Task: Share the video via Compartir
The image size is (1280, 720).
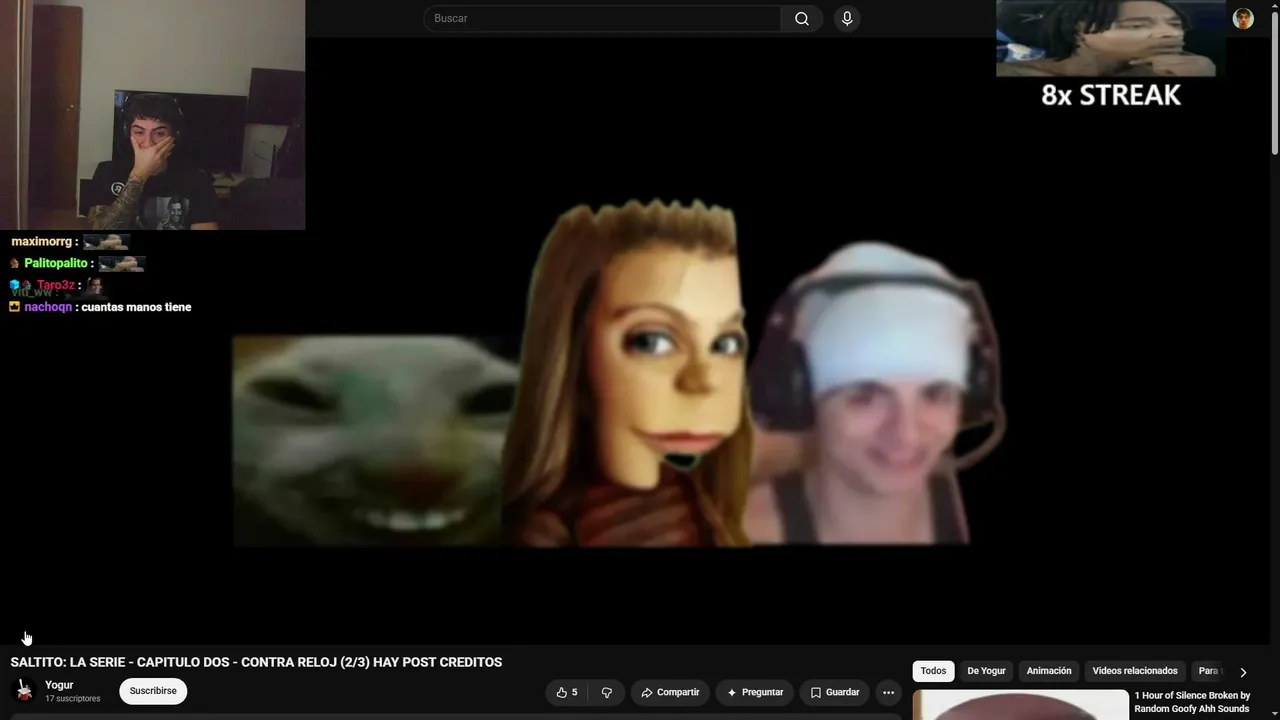Action: pyautogui.click(x=670, y=692)
